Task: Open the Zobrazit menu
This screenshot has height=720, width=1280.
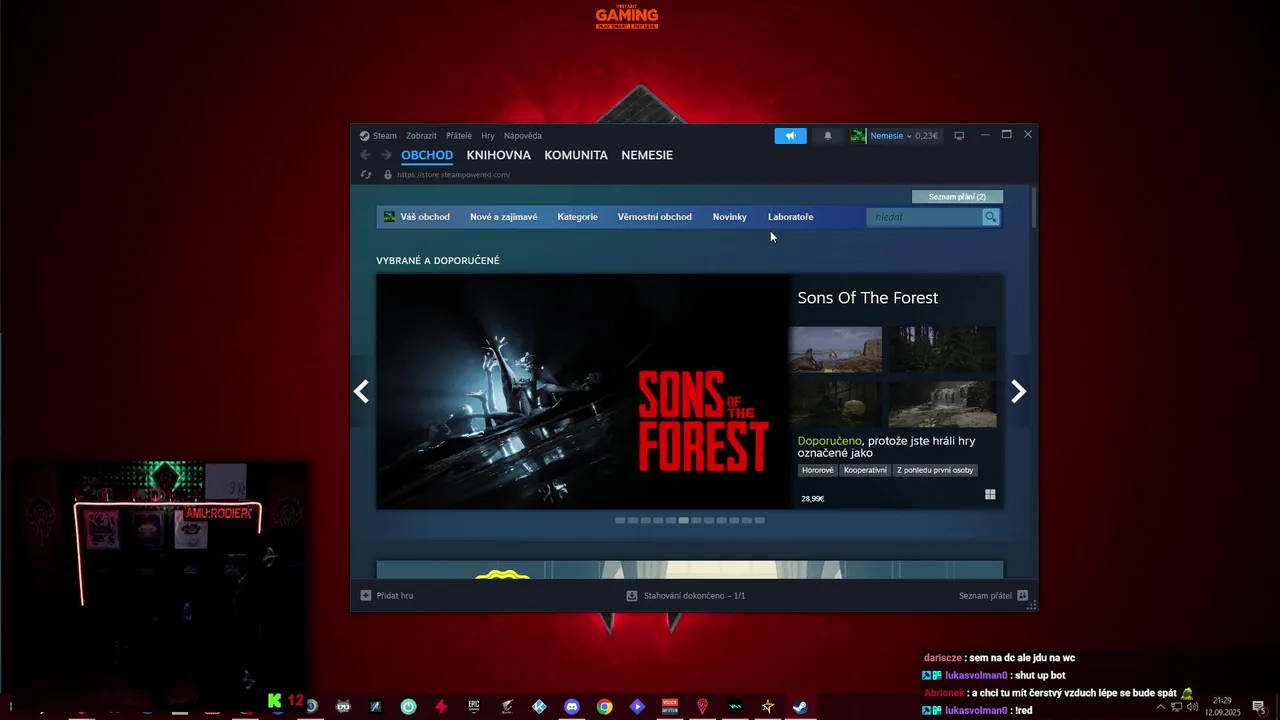Action: pos(421,136)
